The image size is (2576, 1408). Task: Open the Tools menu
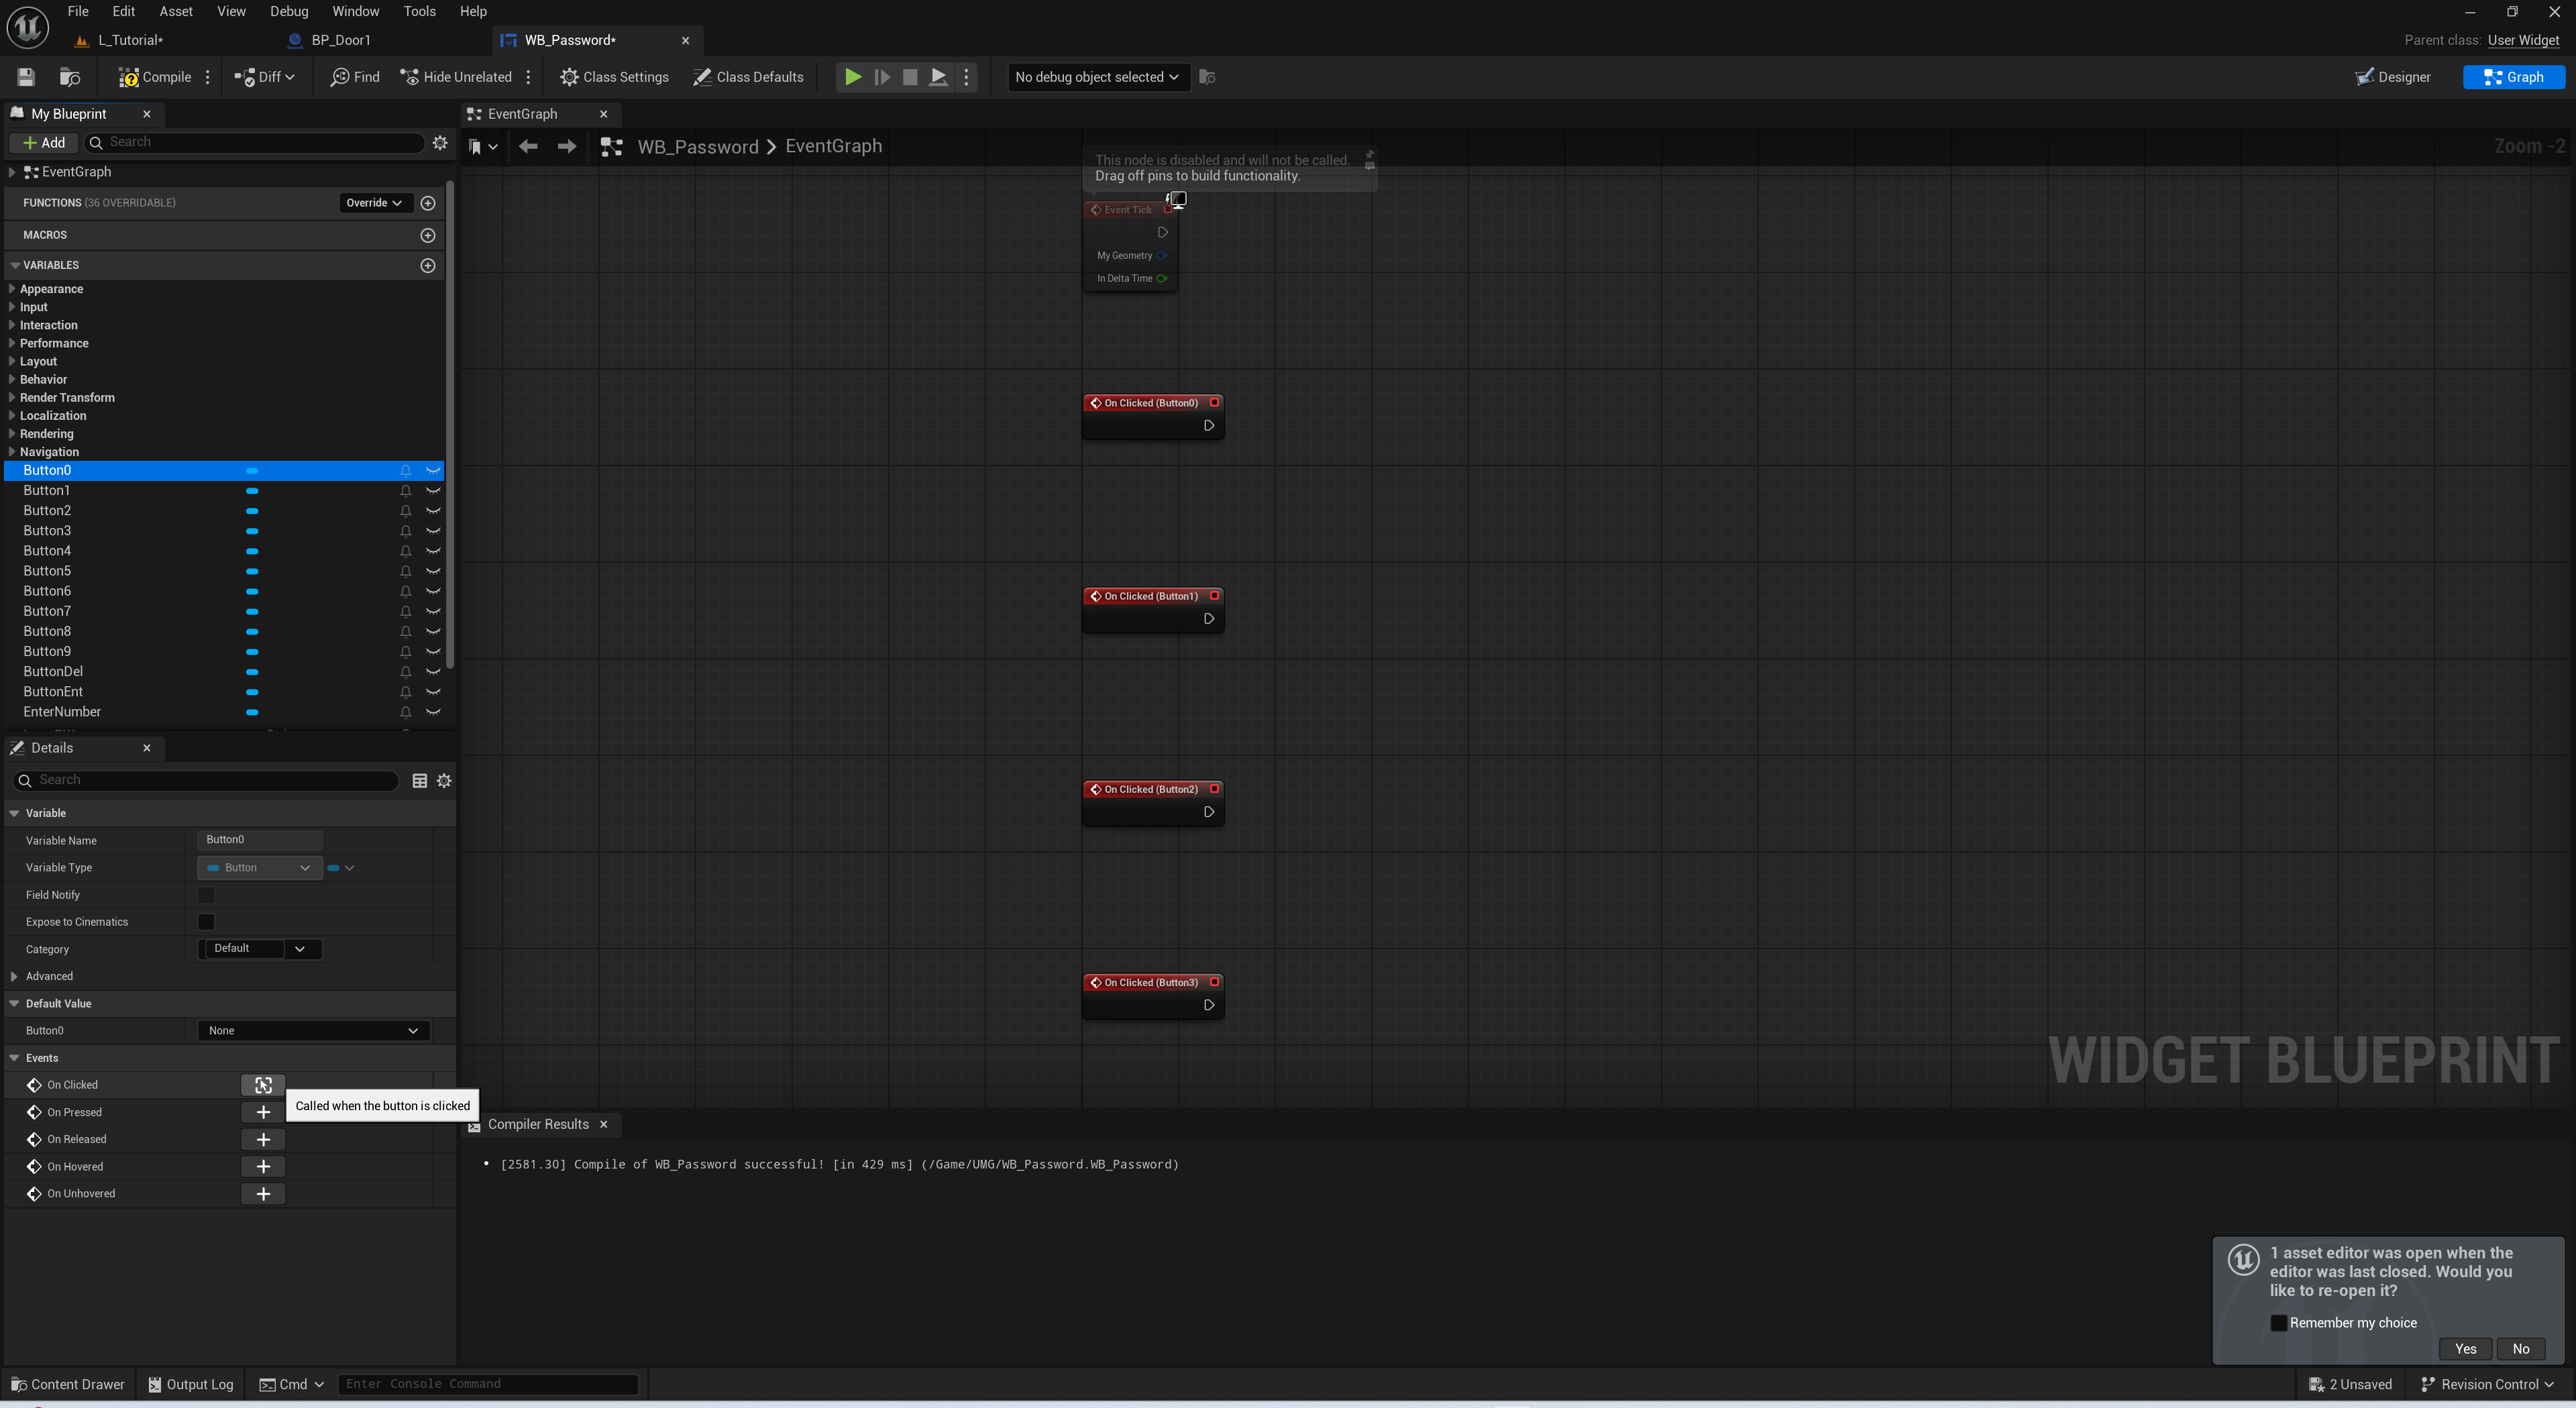coord(419,11)
